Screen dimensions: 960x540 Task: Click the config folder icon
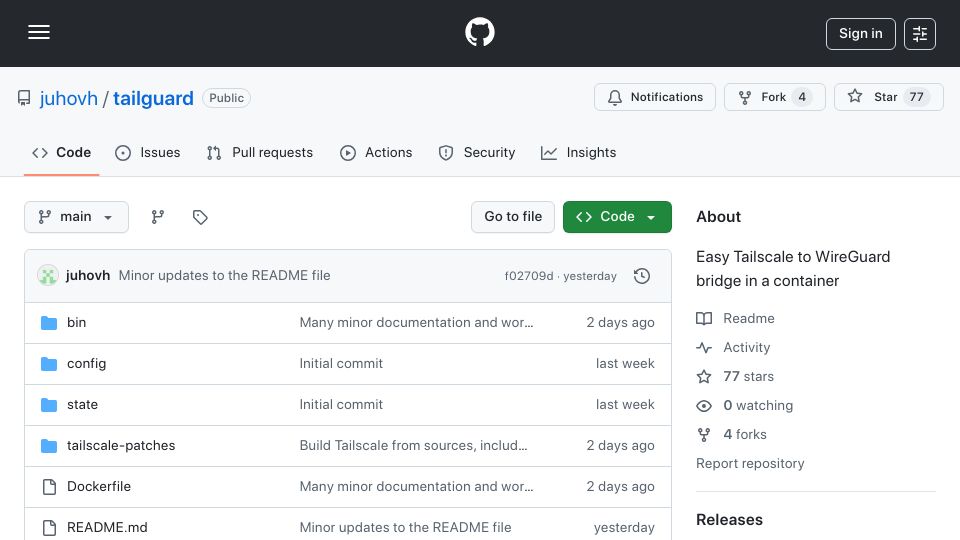49,364
